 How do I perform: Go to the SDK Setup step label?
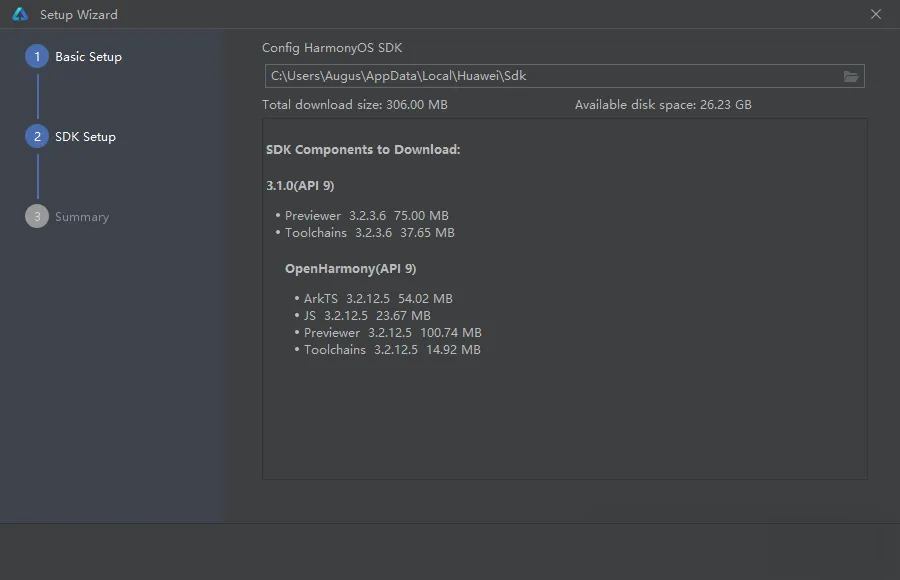86,137
